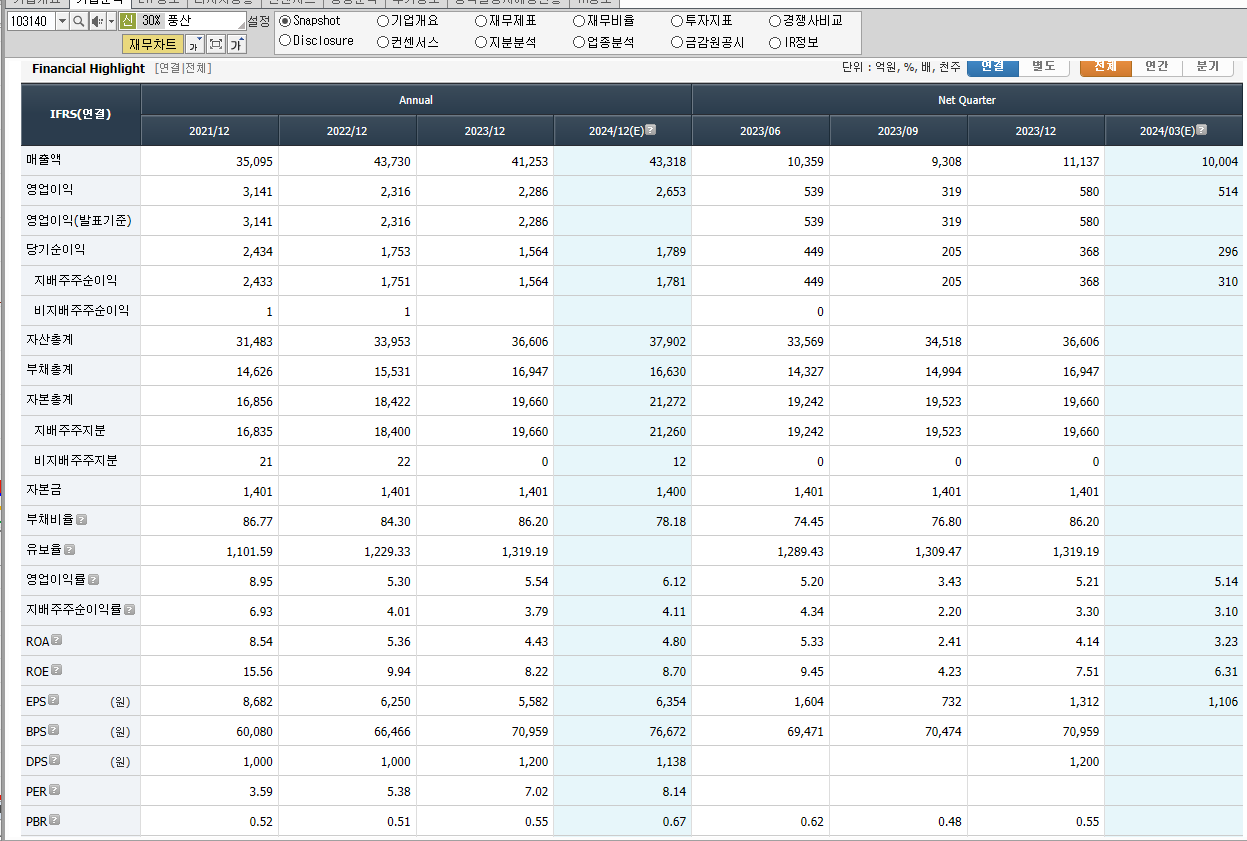Click the 당기순이익 row label
Viewport: 1247px width, 841px height.
[x=56, y=250]
